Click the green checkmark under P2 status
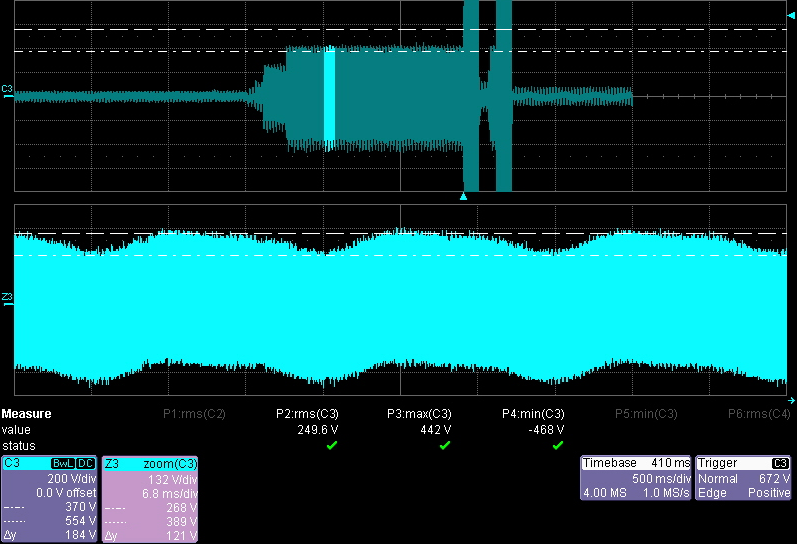The width and height of the screenshot is (797, 544). click(x=331, y=445)
